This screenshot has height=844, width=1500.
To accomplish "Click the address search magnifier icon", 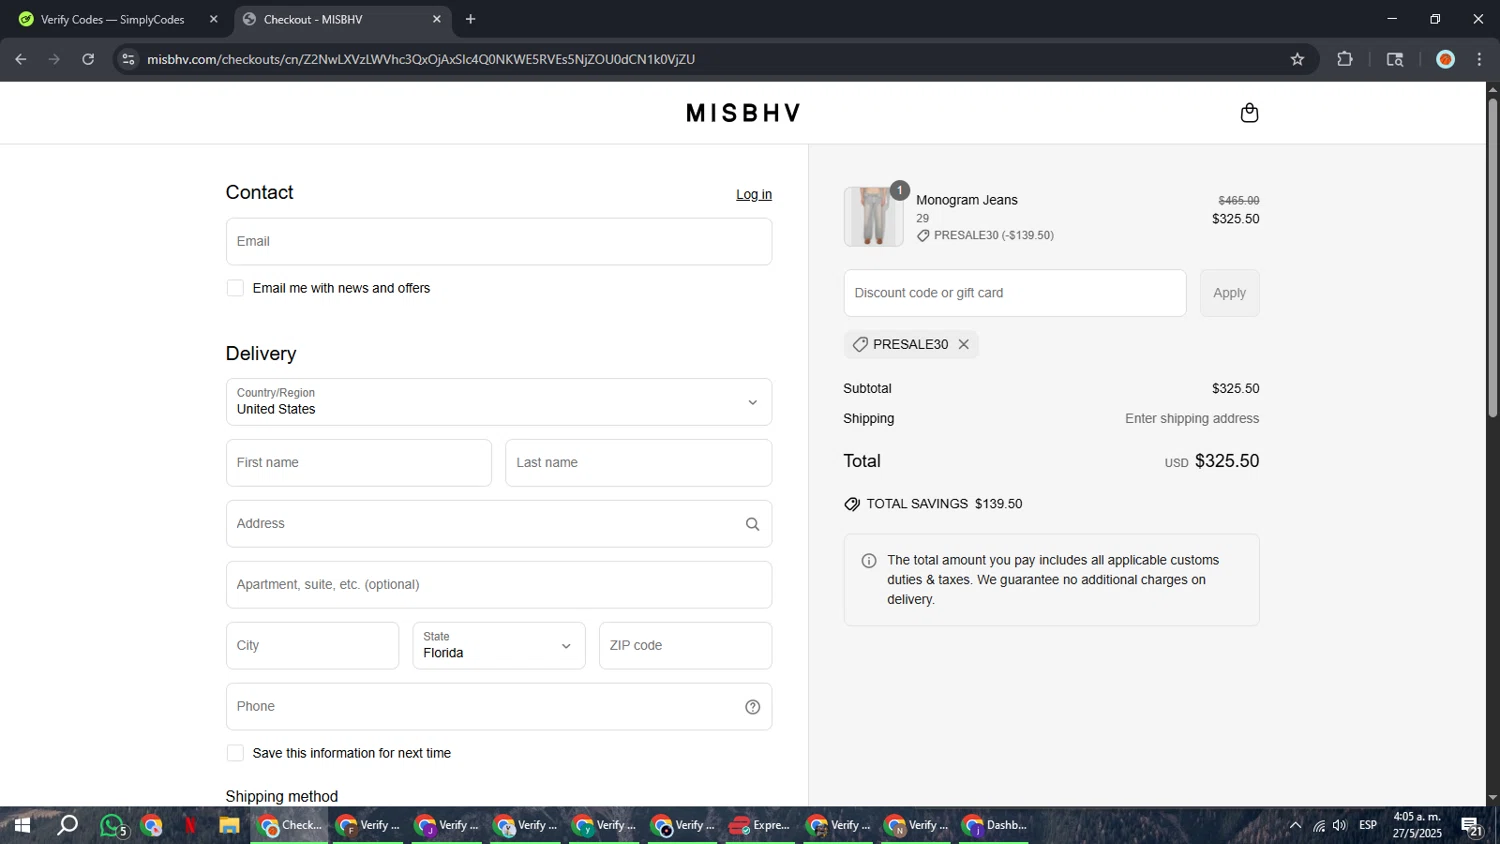I will tap(752, 524).
